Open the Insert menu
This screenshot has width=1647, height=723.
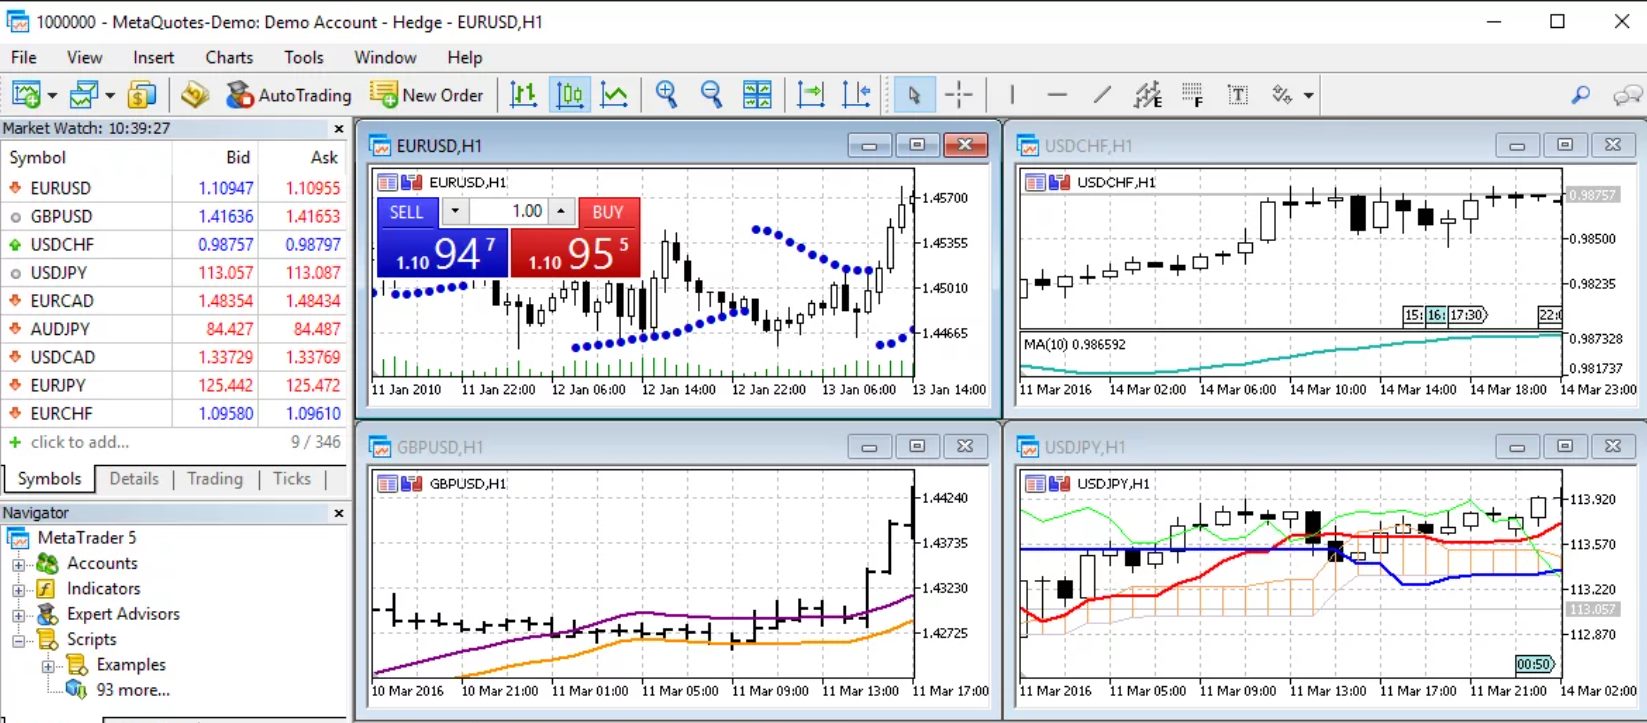153,57
